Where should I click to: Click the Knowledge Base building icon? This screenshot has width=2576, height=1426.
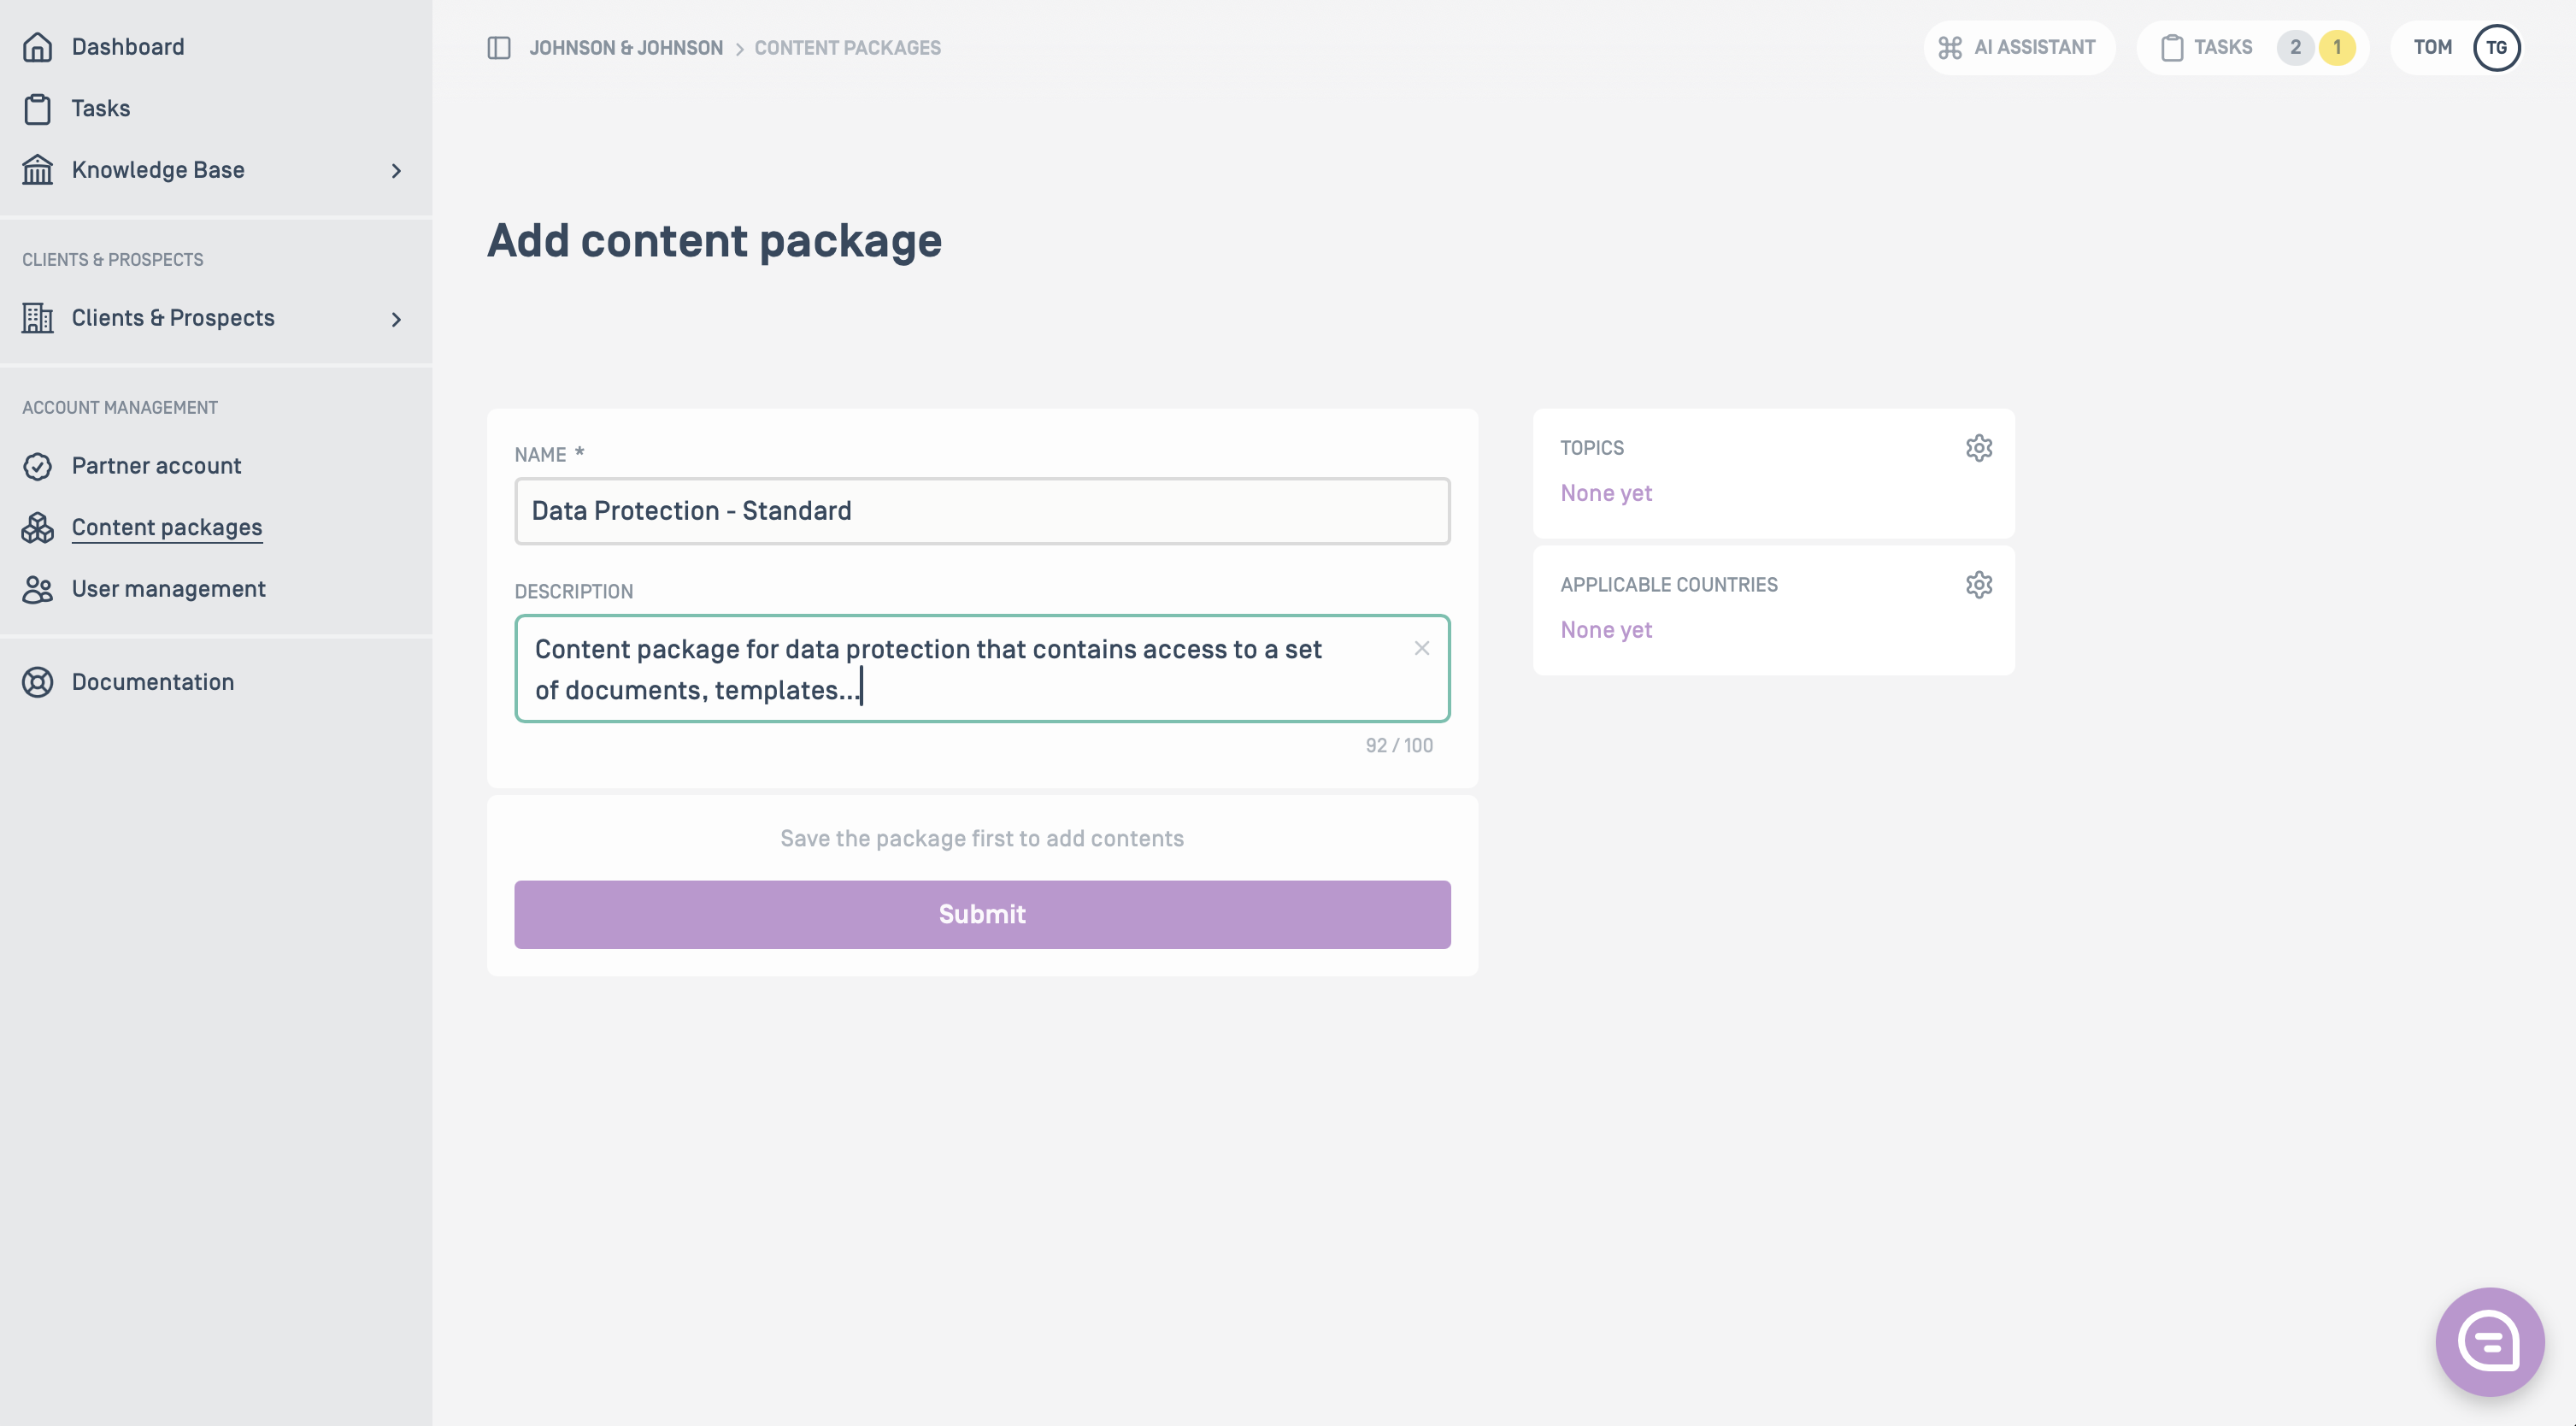click(x=37, y=170)
